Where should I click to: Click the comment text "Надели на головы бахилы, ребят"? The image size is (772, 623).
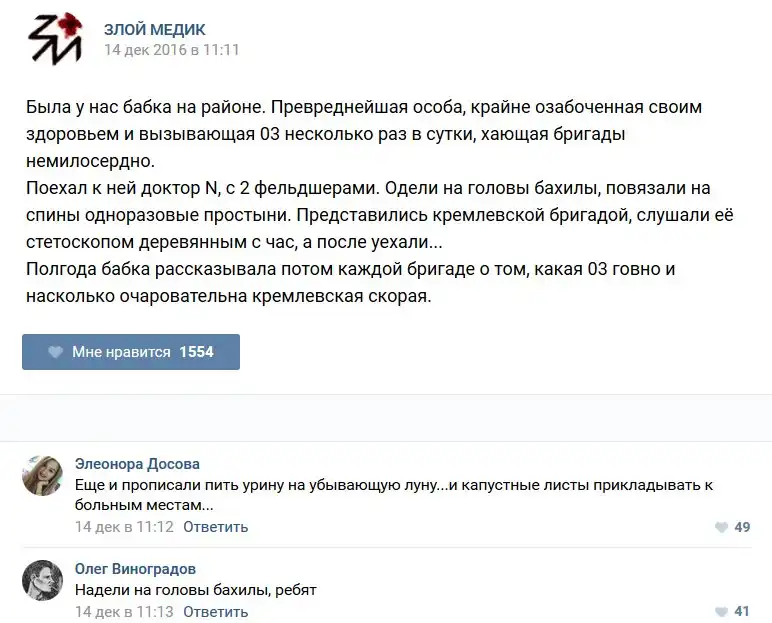195,590
